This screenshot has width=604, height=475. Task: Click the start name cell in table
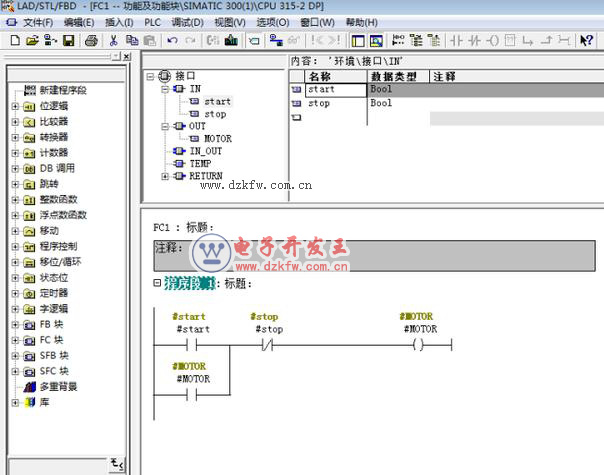336,89
